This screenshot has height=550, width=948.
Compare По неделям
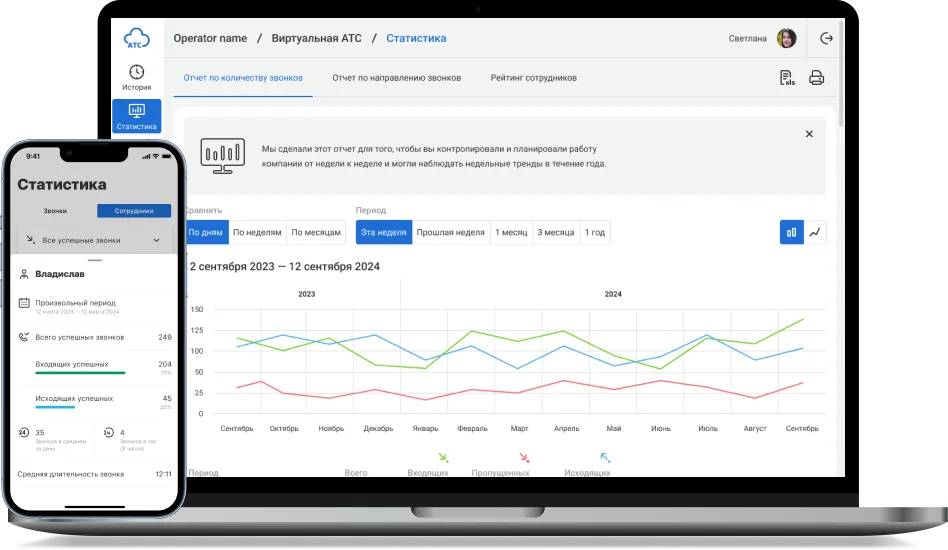257,232
